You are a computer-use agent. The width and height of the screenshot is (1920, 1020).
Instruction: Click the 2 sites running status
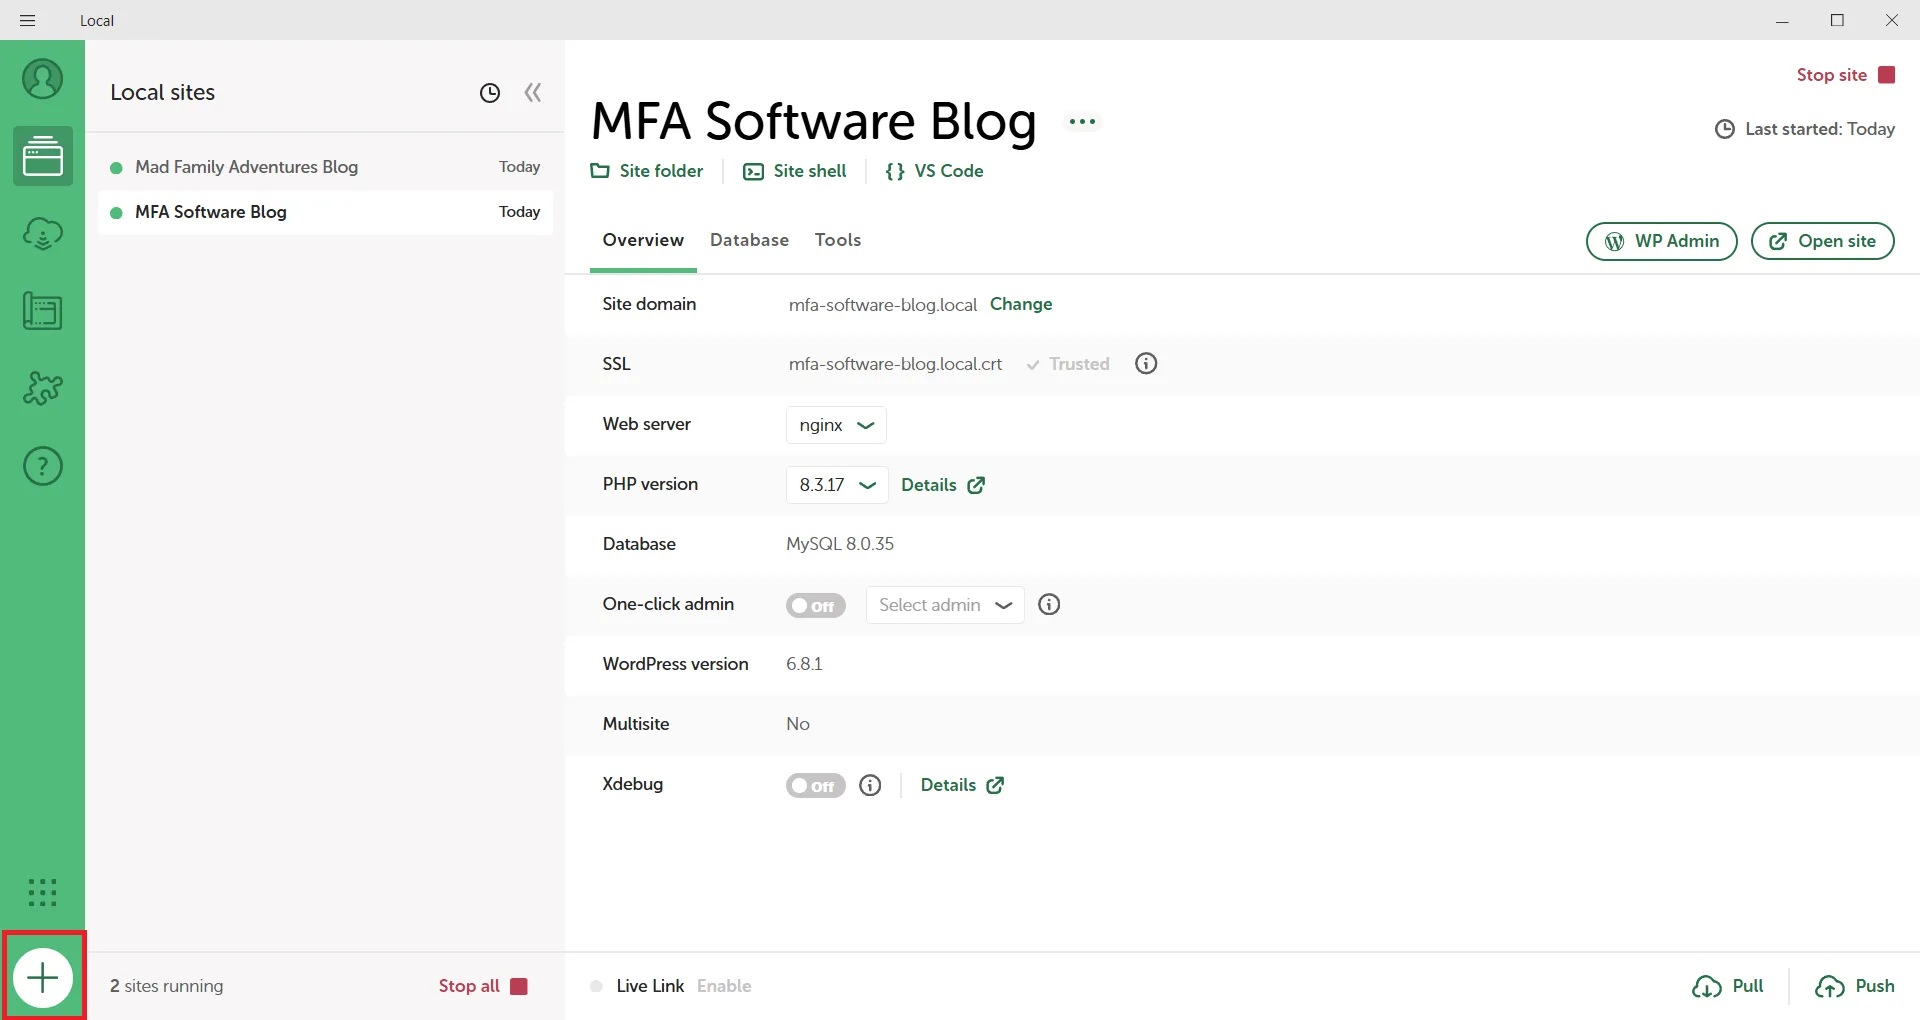(x=167, y=986)
